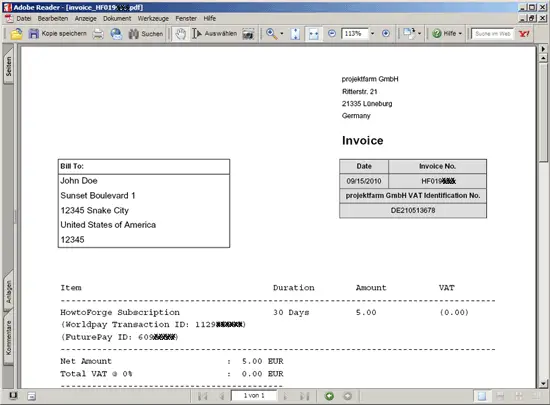This screenshot has height=405, width=550.
Task: Click Net Amount label
Action: pos(86,361)
